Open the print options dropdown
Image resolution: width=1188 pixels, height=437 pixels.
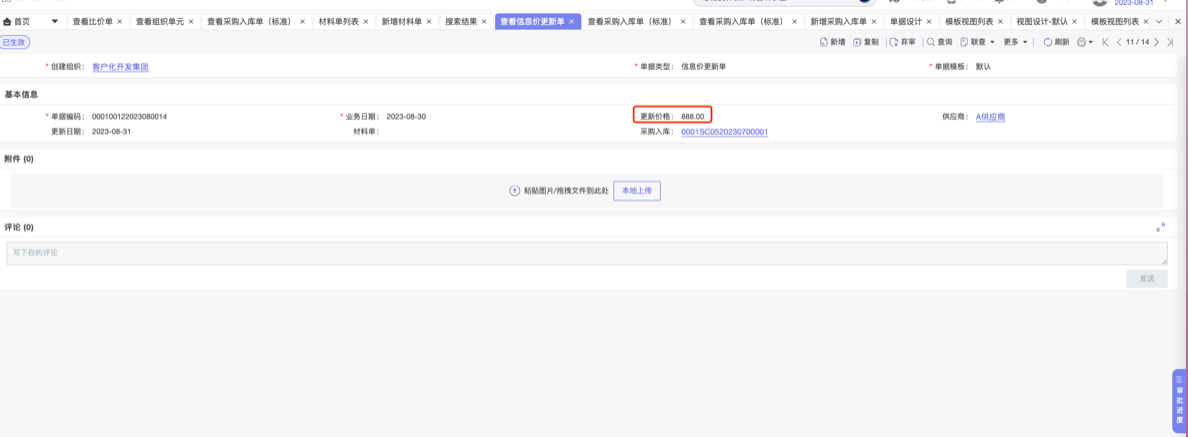[x=1085, y=42]
